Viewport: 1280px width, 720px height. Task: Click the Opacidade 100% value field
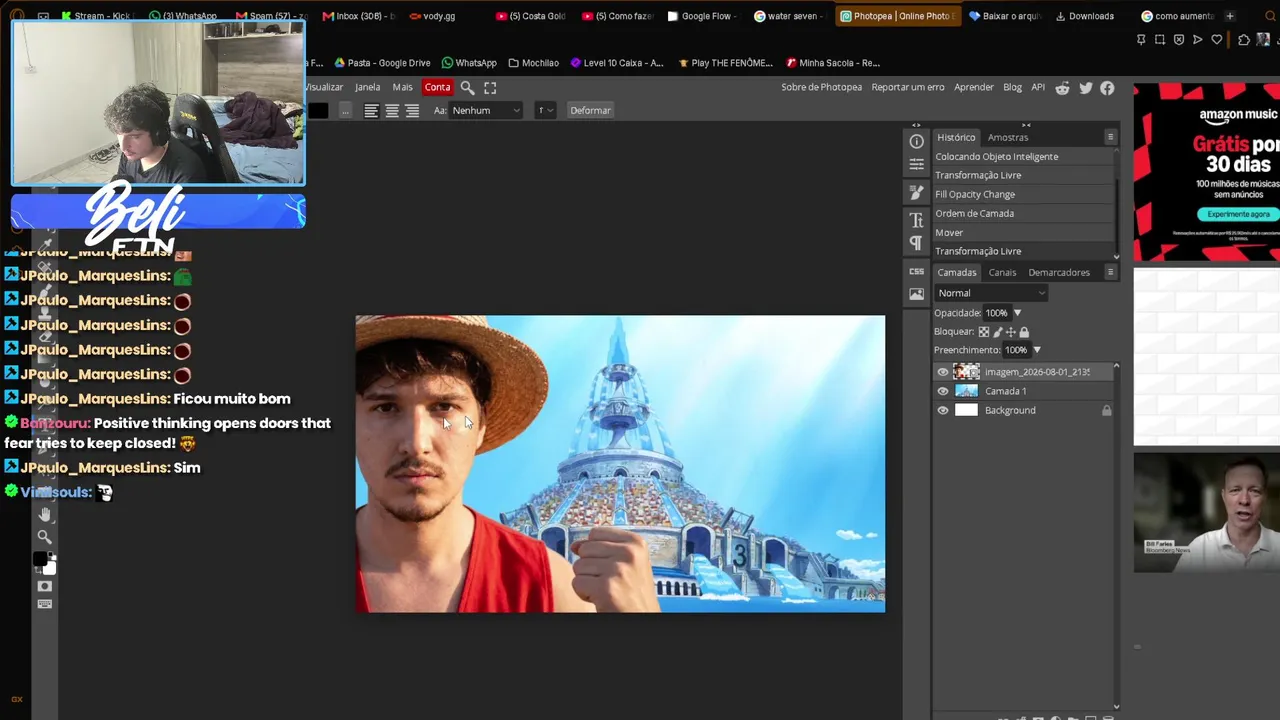coord(997,313)
